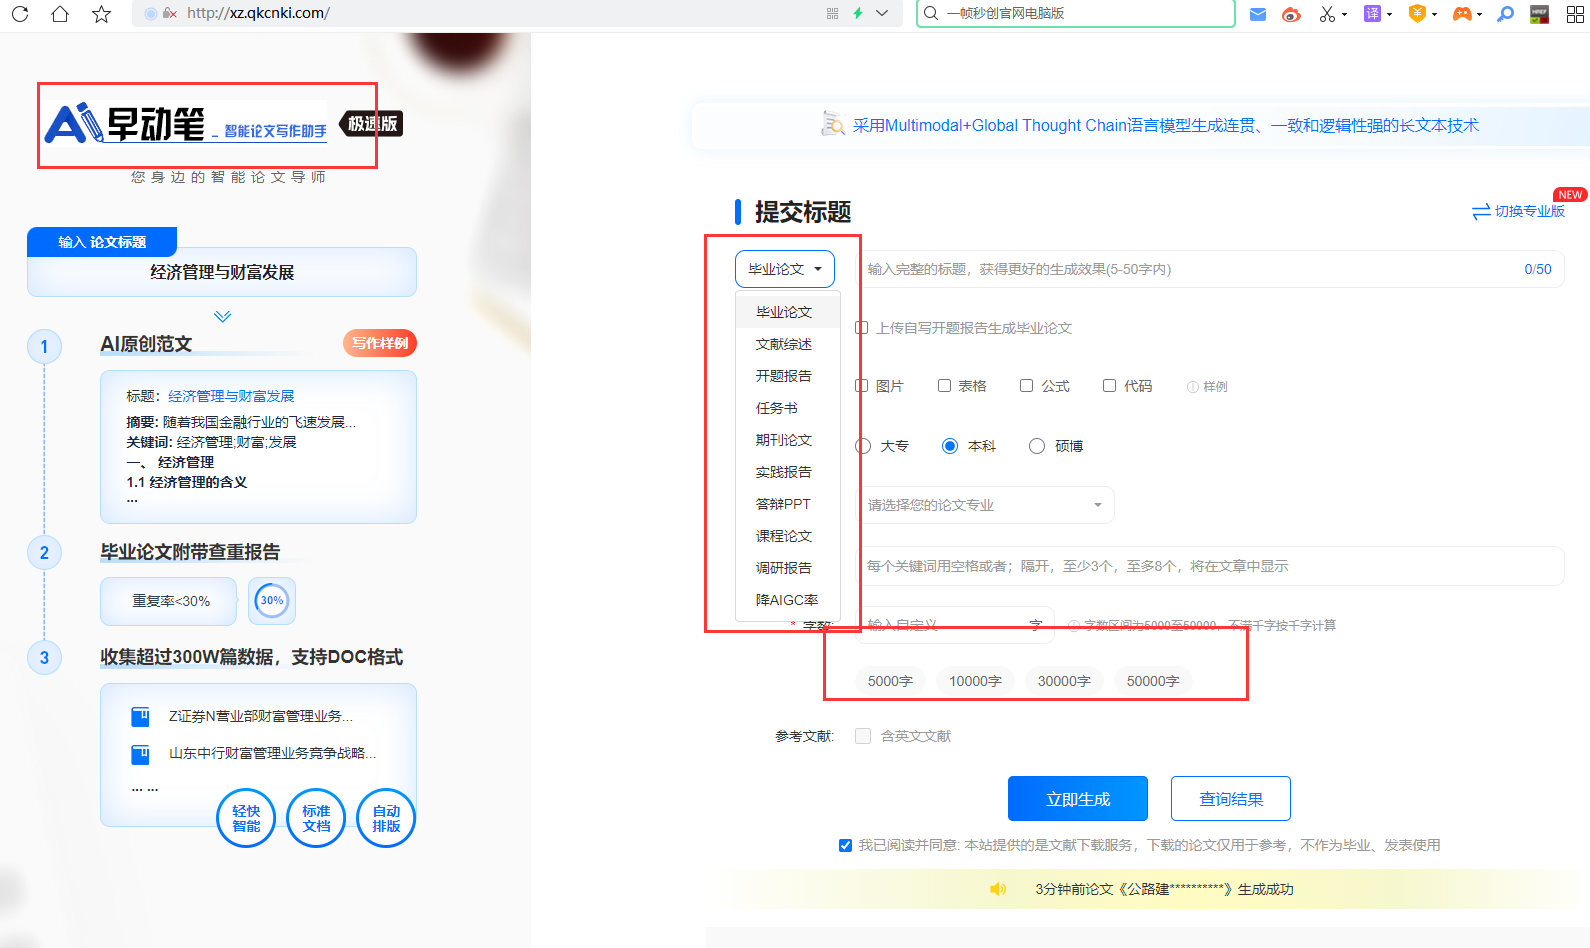Go to browser home page icon
The height and width of the screenshot is (948, 1590).
pyautogui.click(x=60, y=14)
